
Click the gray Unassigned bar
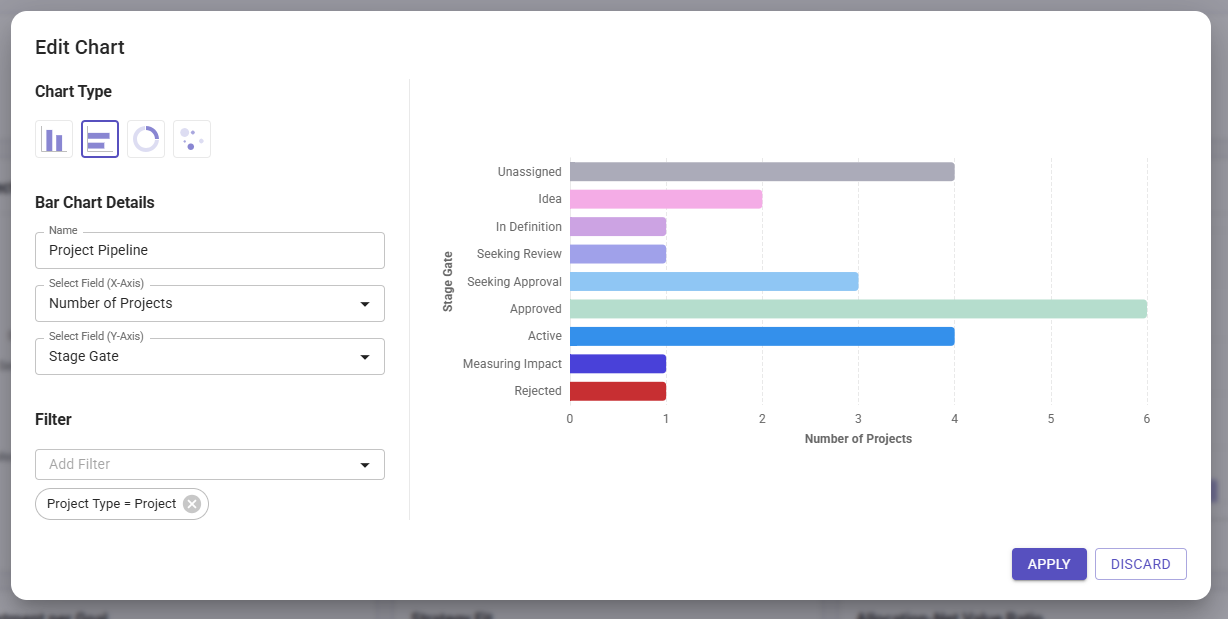762,172
